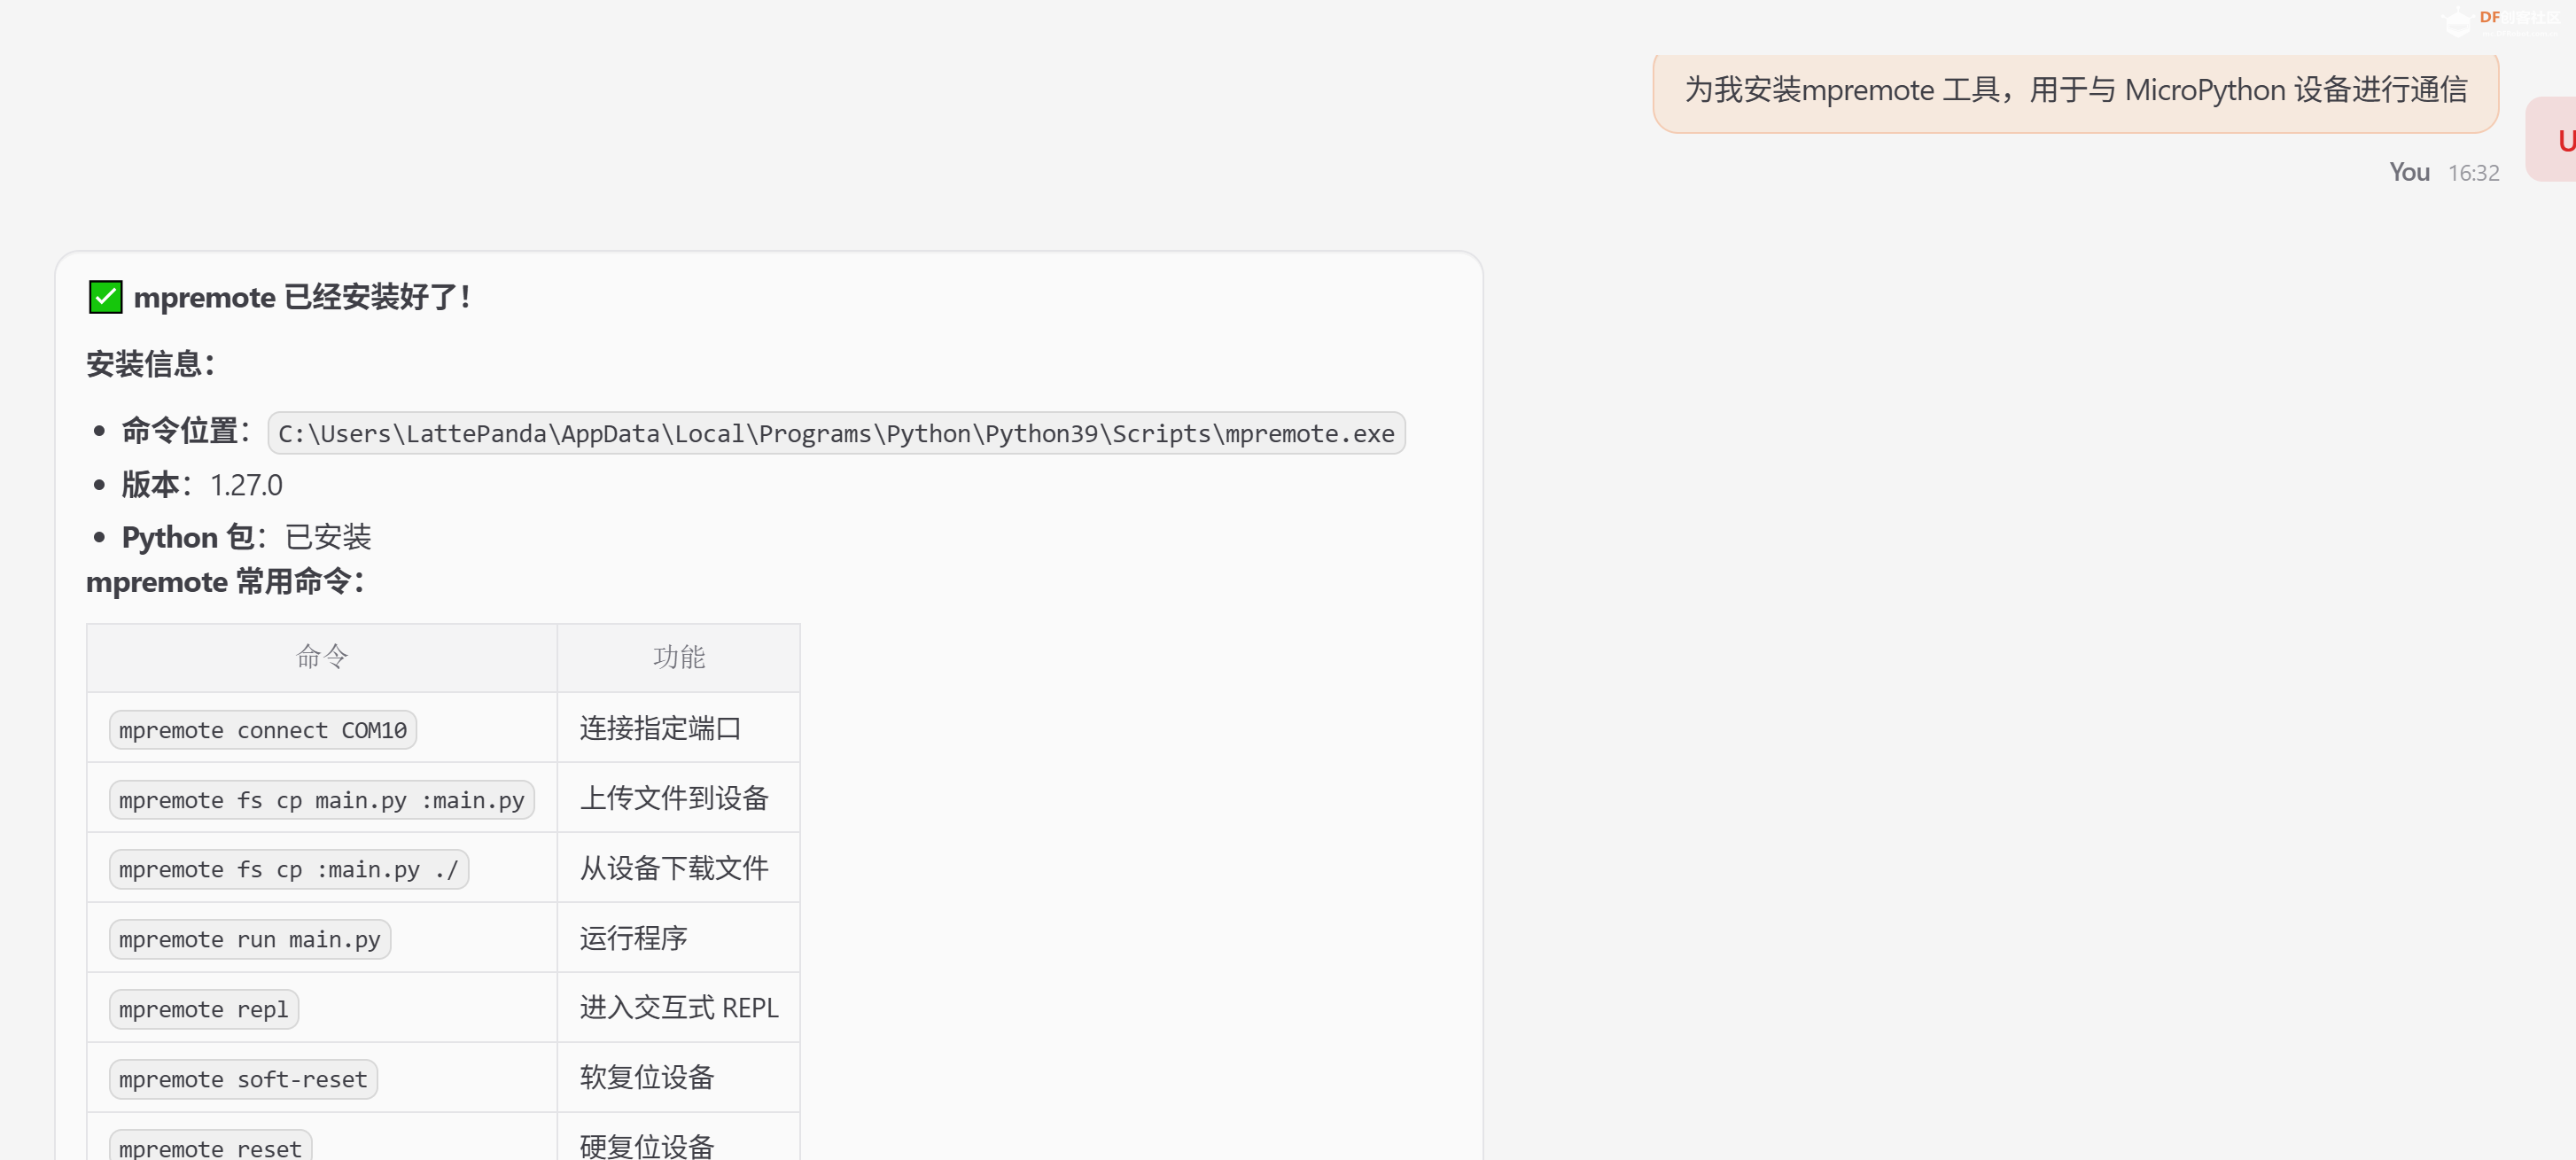Click the 16:32 timestamp
This screenshot has width=2576, height=1160.
(2473, 172)
